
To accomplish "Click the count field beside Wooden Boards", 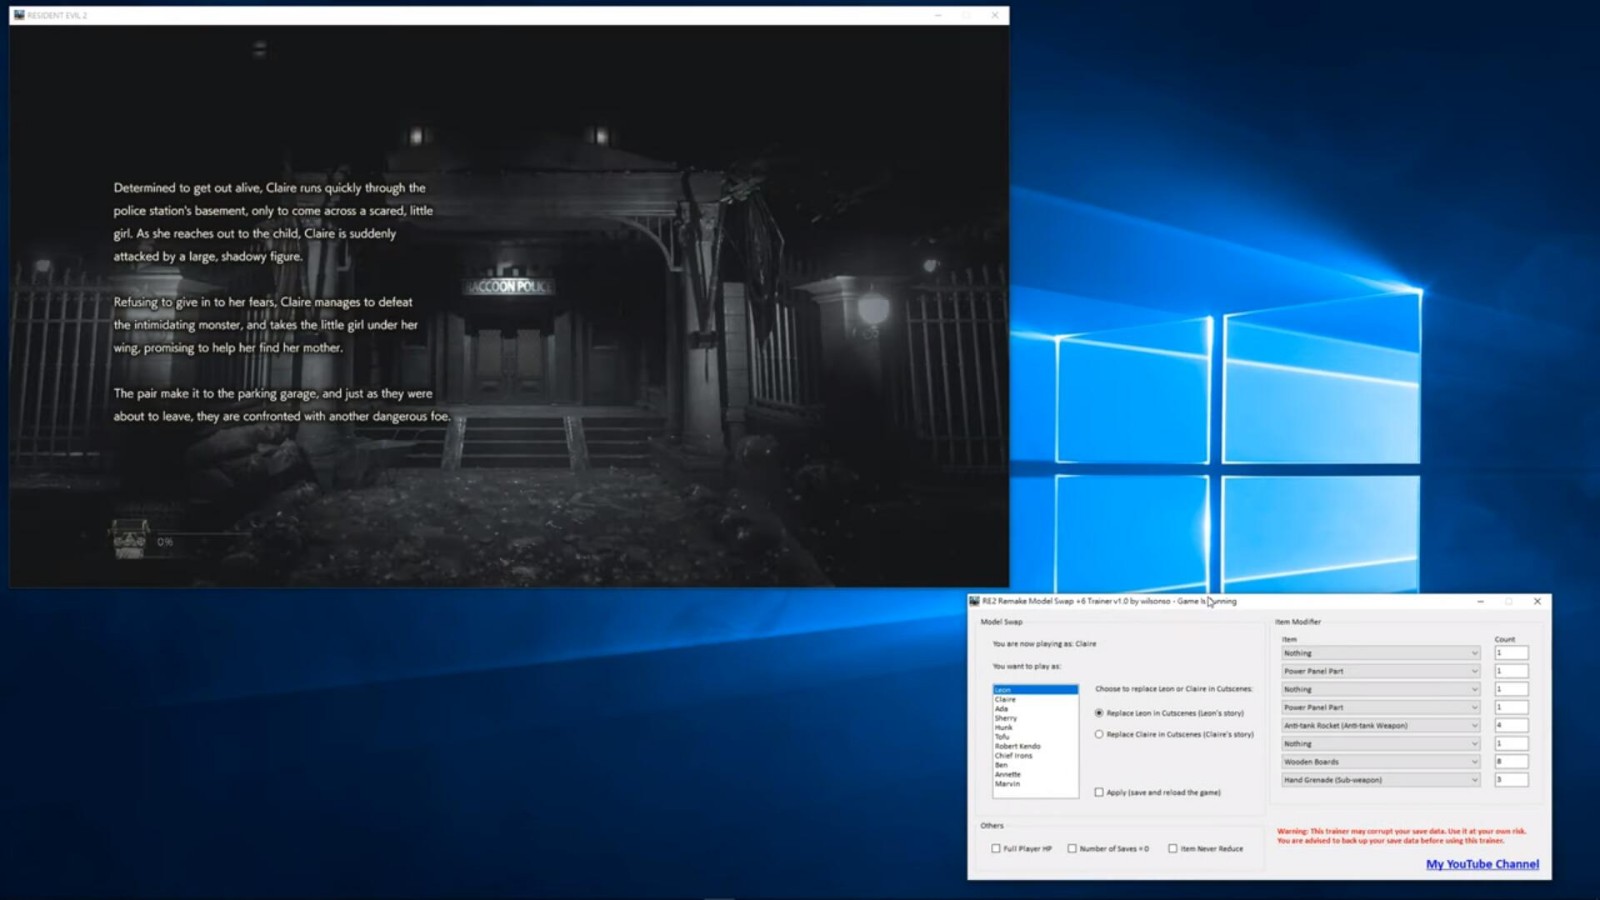I will coord(1510,761).
